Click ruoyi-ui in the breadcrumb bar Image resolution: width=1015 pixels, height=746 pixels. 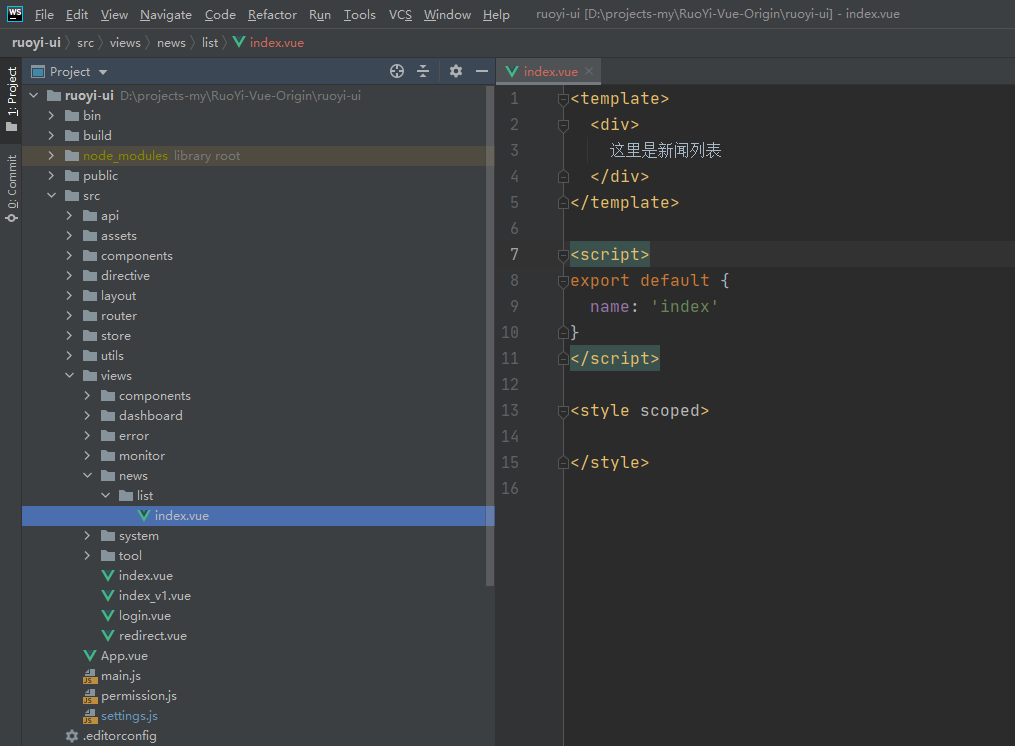(x=36, y=43)
